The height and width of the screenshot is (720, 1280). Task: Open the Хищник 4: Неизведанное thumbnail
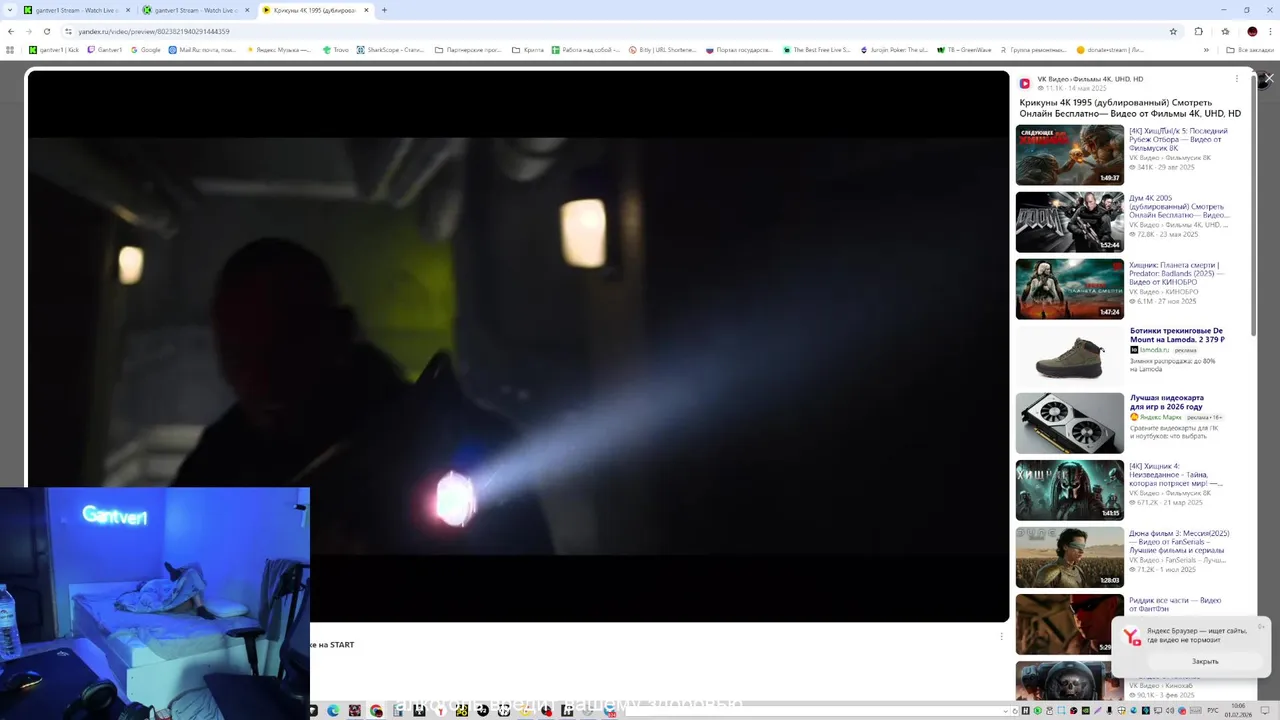[x=1070, y=490]
